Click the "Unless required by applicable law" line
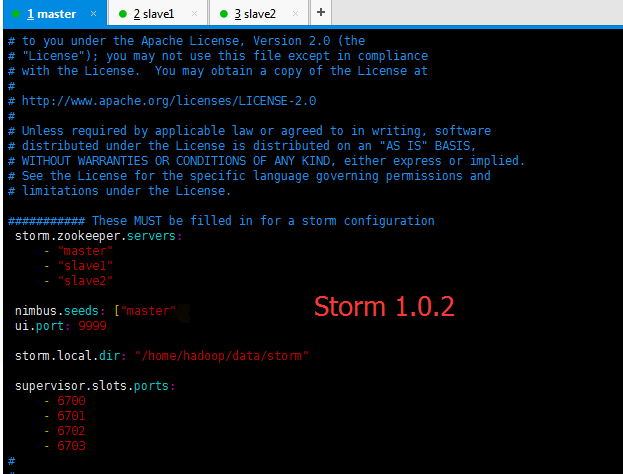 (x=250, y=131)
